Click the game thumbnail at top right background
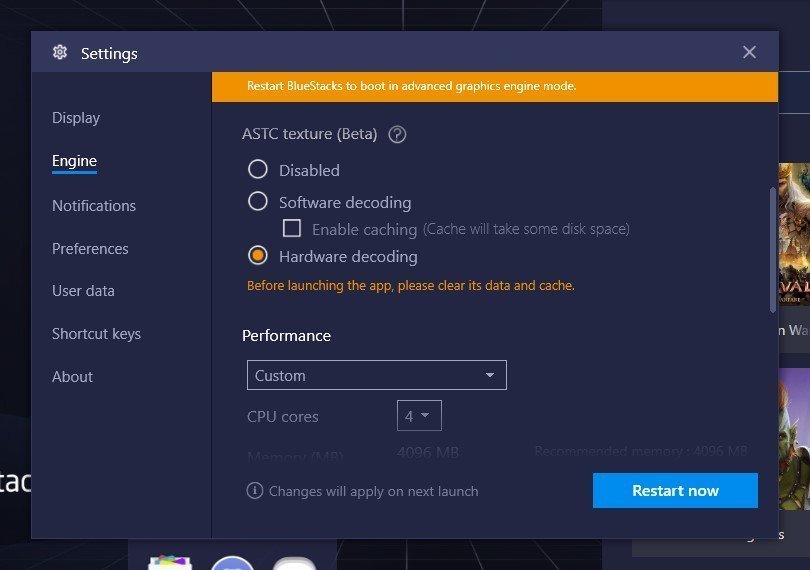The image size is (810, 570). pyautogui.click(x=794, y=234)
